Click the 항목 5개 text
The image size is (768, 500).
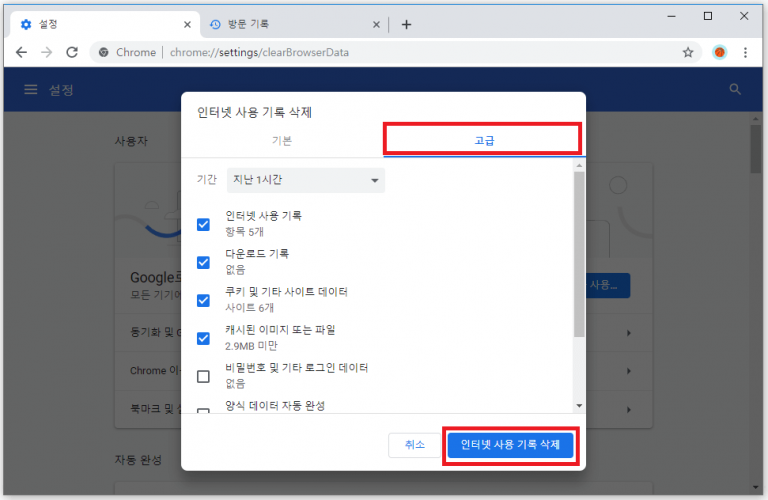tap(244, 232)
